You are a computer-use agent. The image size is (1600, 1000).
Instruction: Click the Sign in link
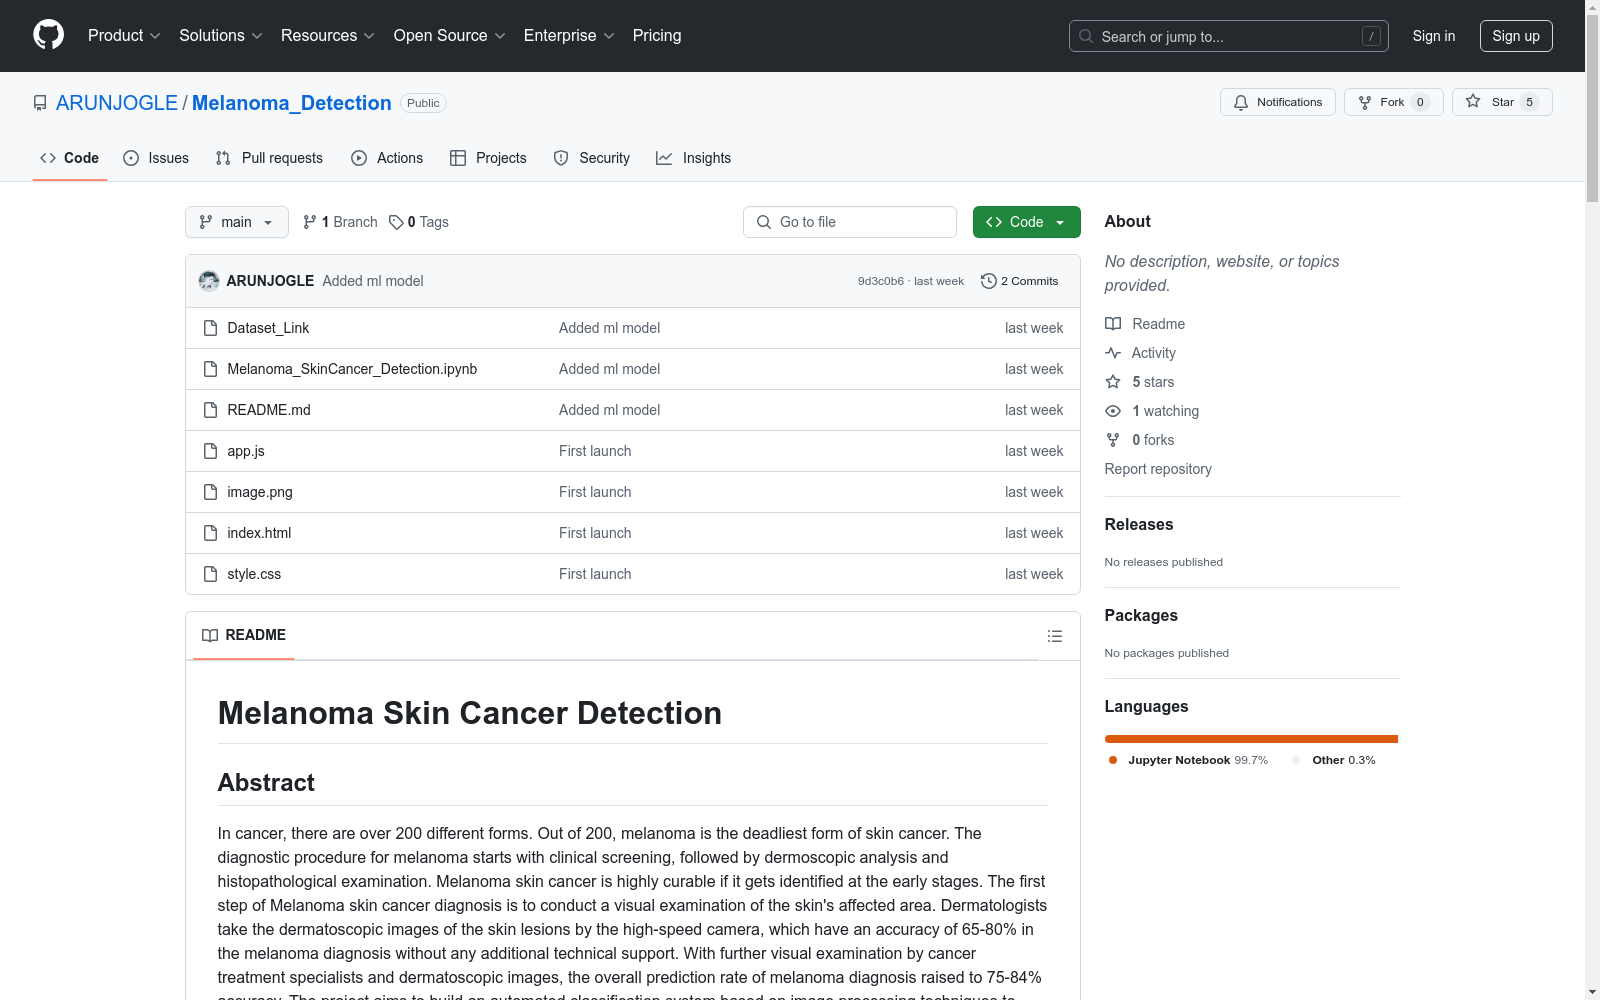point(1434,36)
